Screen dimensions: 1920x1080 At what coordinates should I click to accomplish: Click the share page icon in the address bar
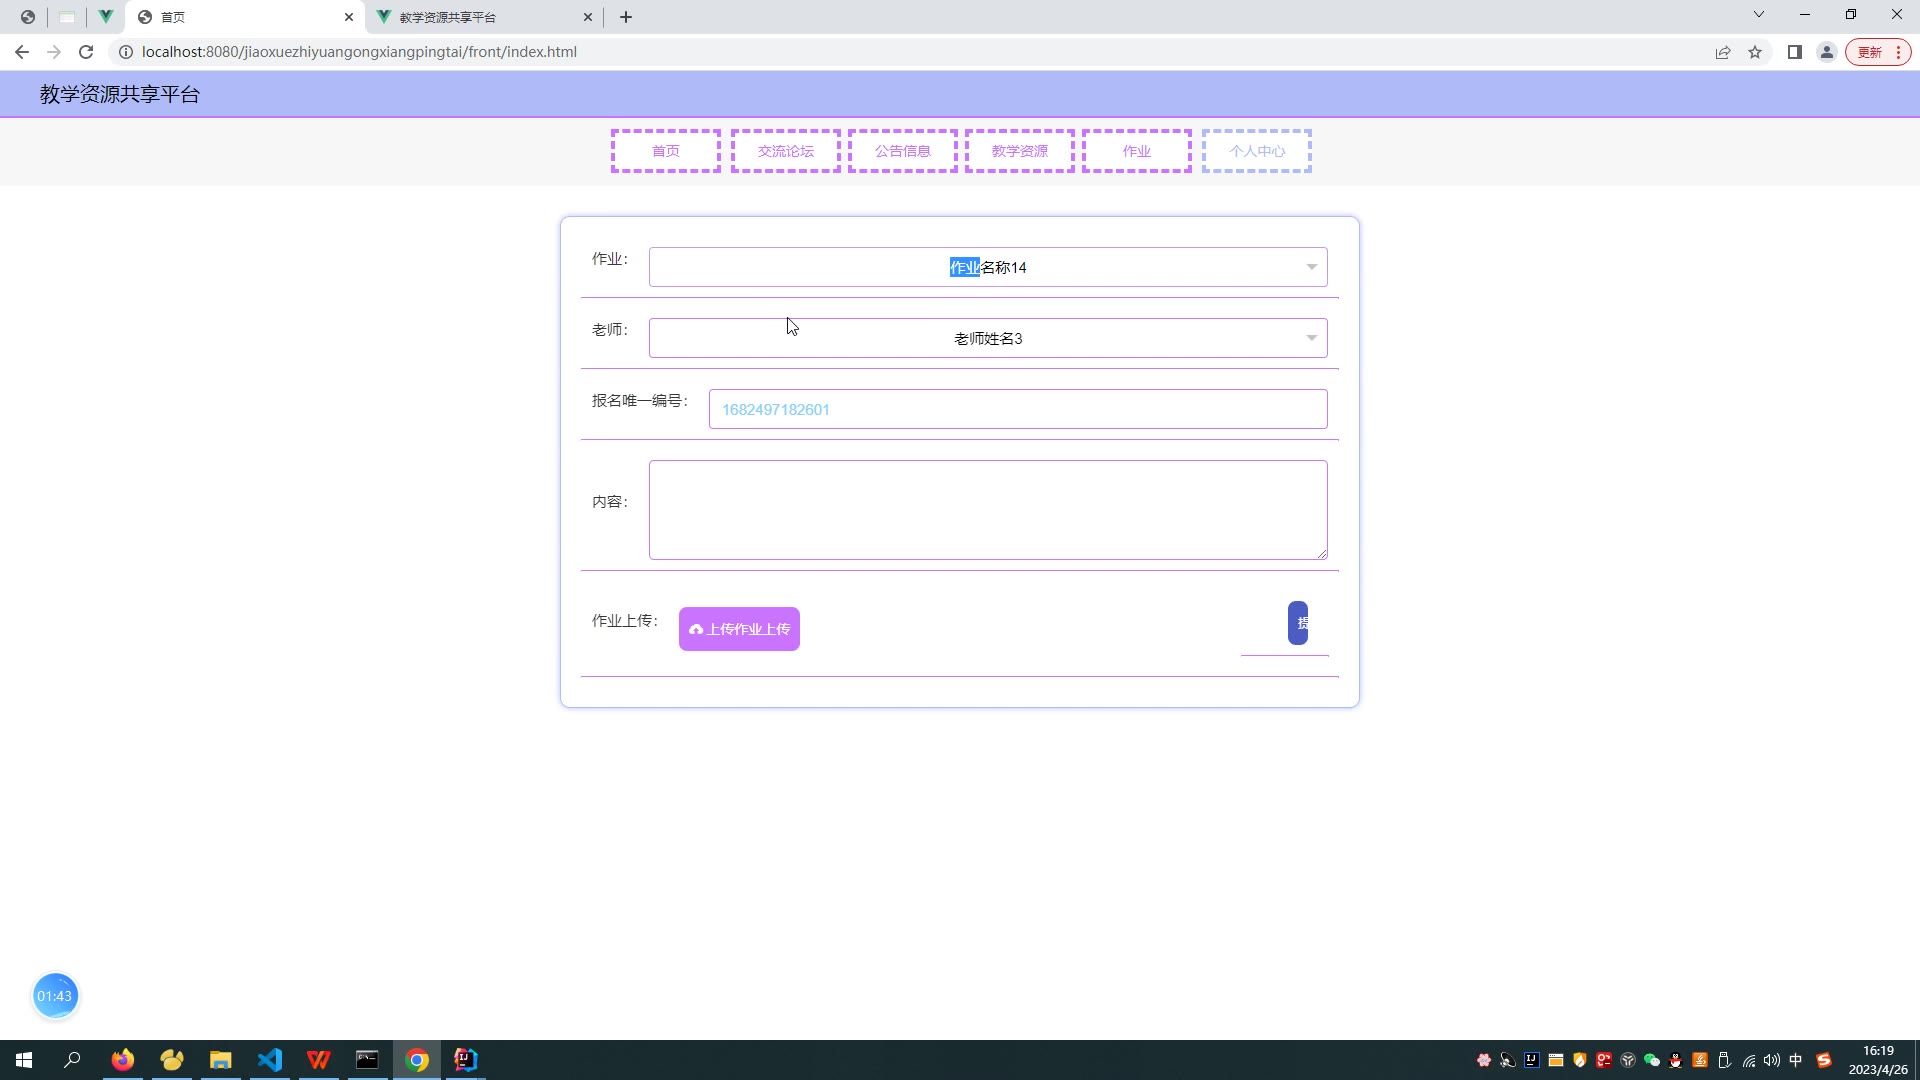[x=1723, y=52]
